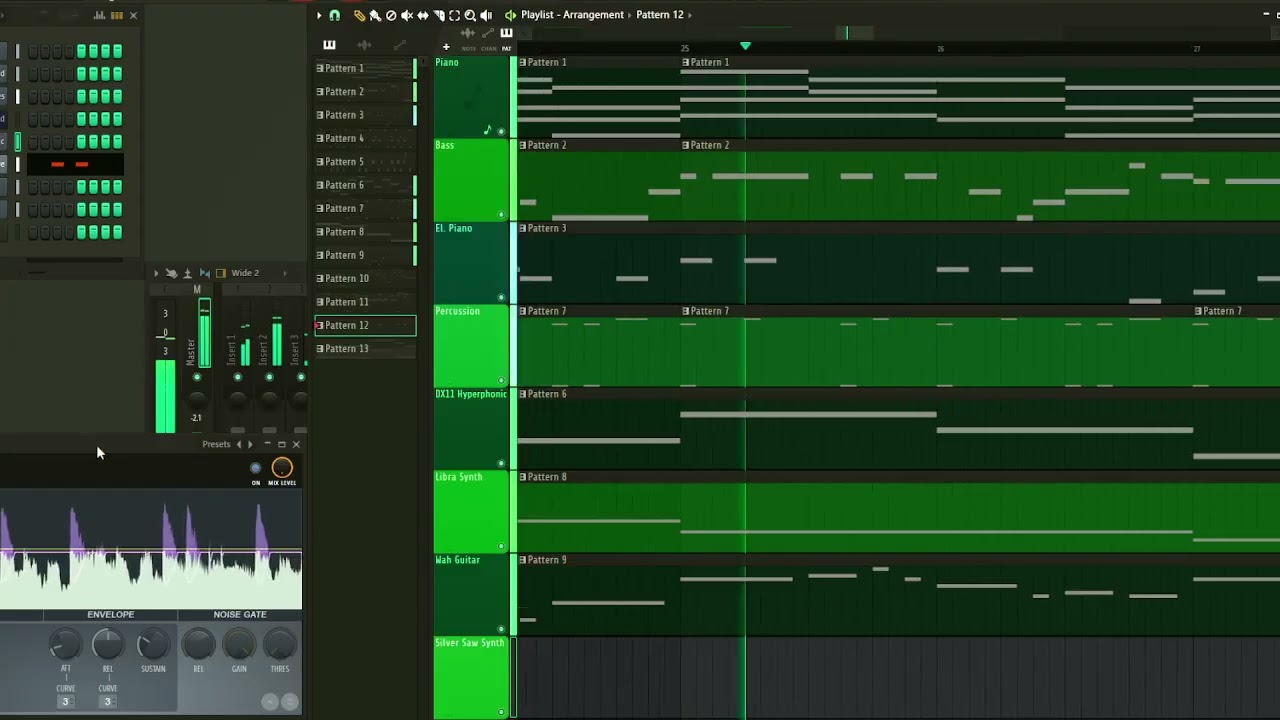Show audio clips filter in picker header
The width and height of the screenshot is (1280, 720).
pyautogui.click(x=364, y=45)
